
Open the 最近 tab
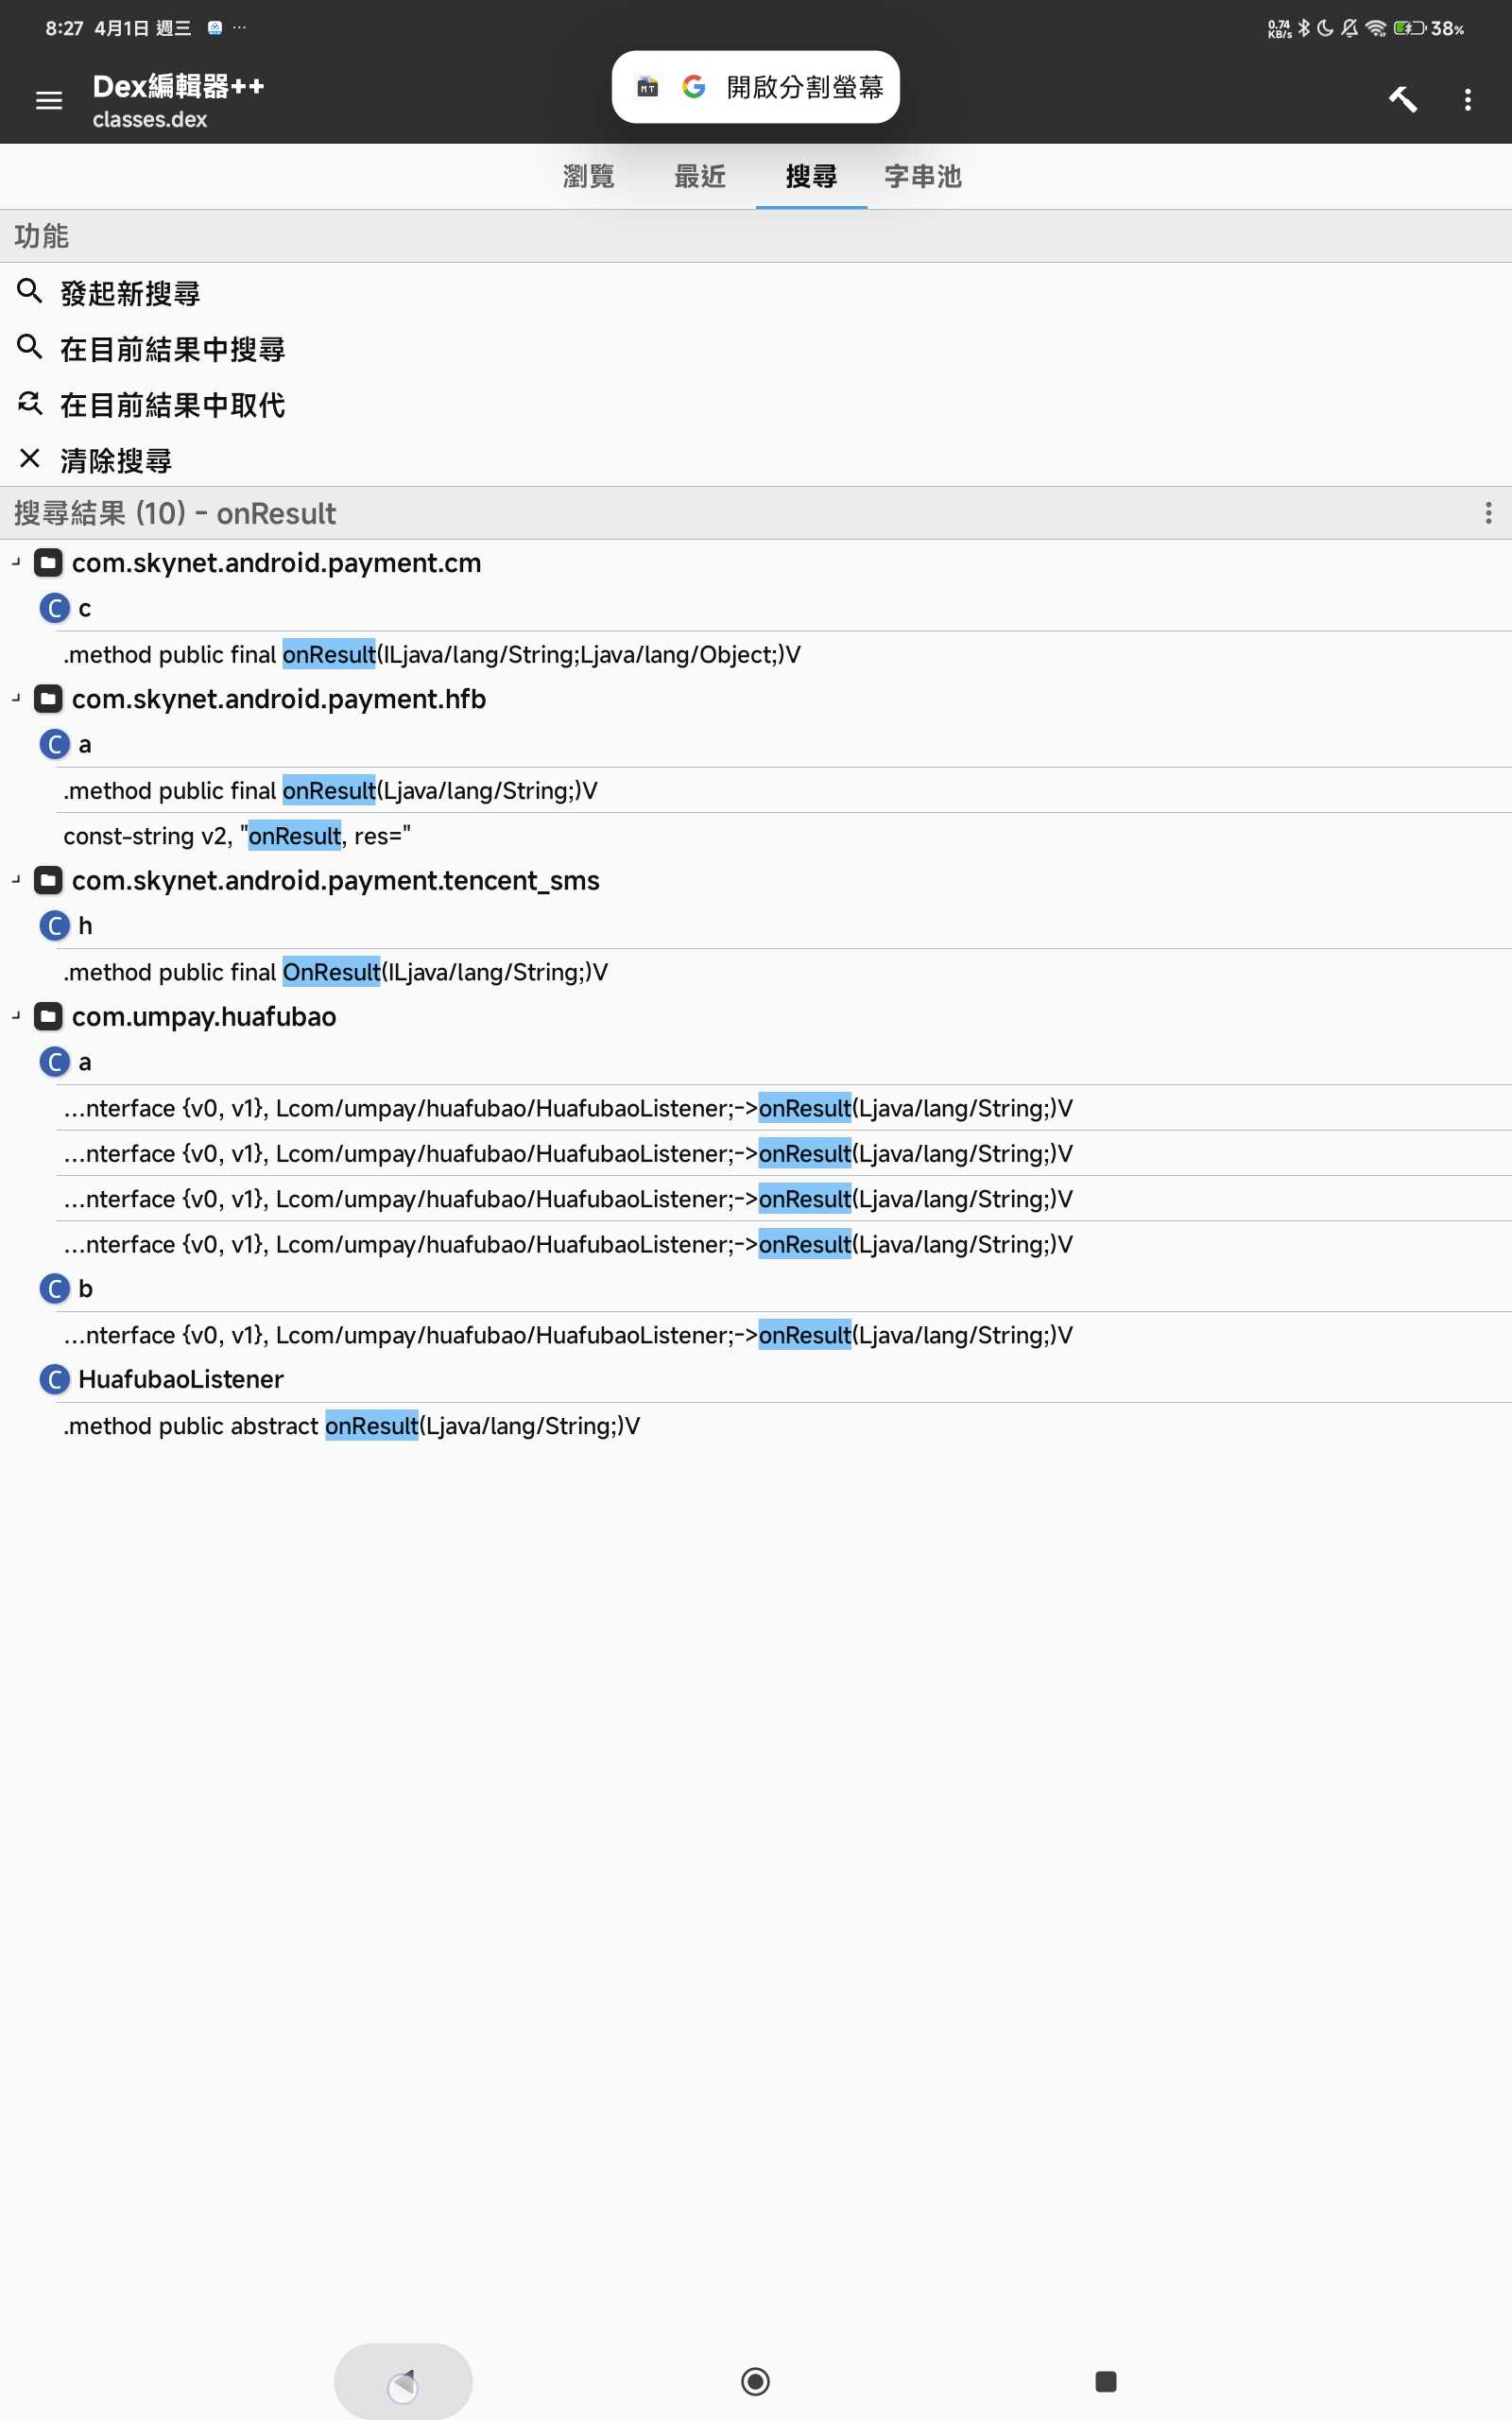(699, 177)
